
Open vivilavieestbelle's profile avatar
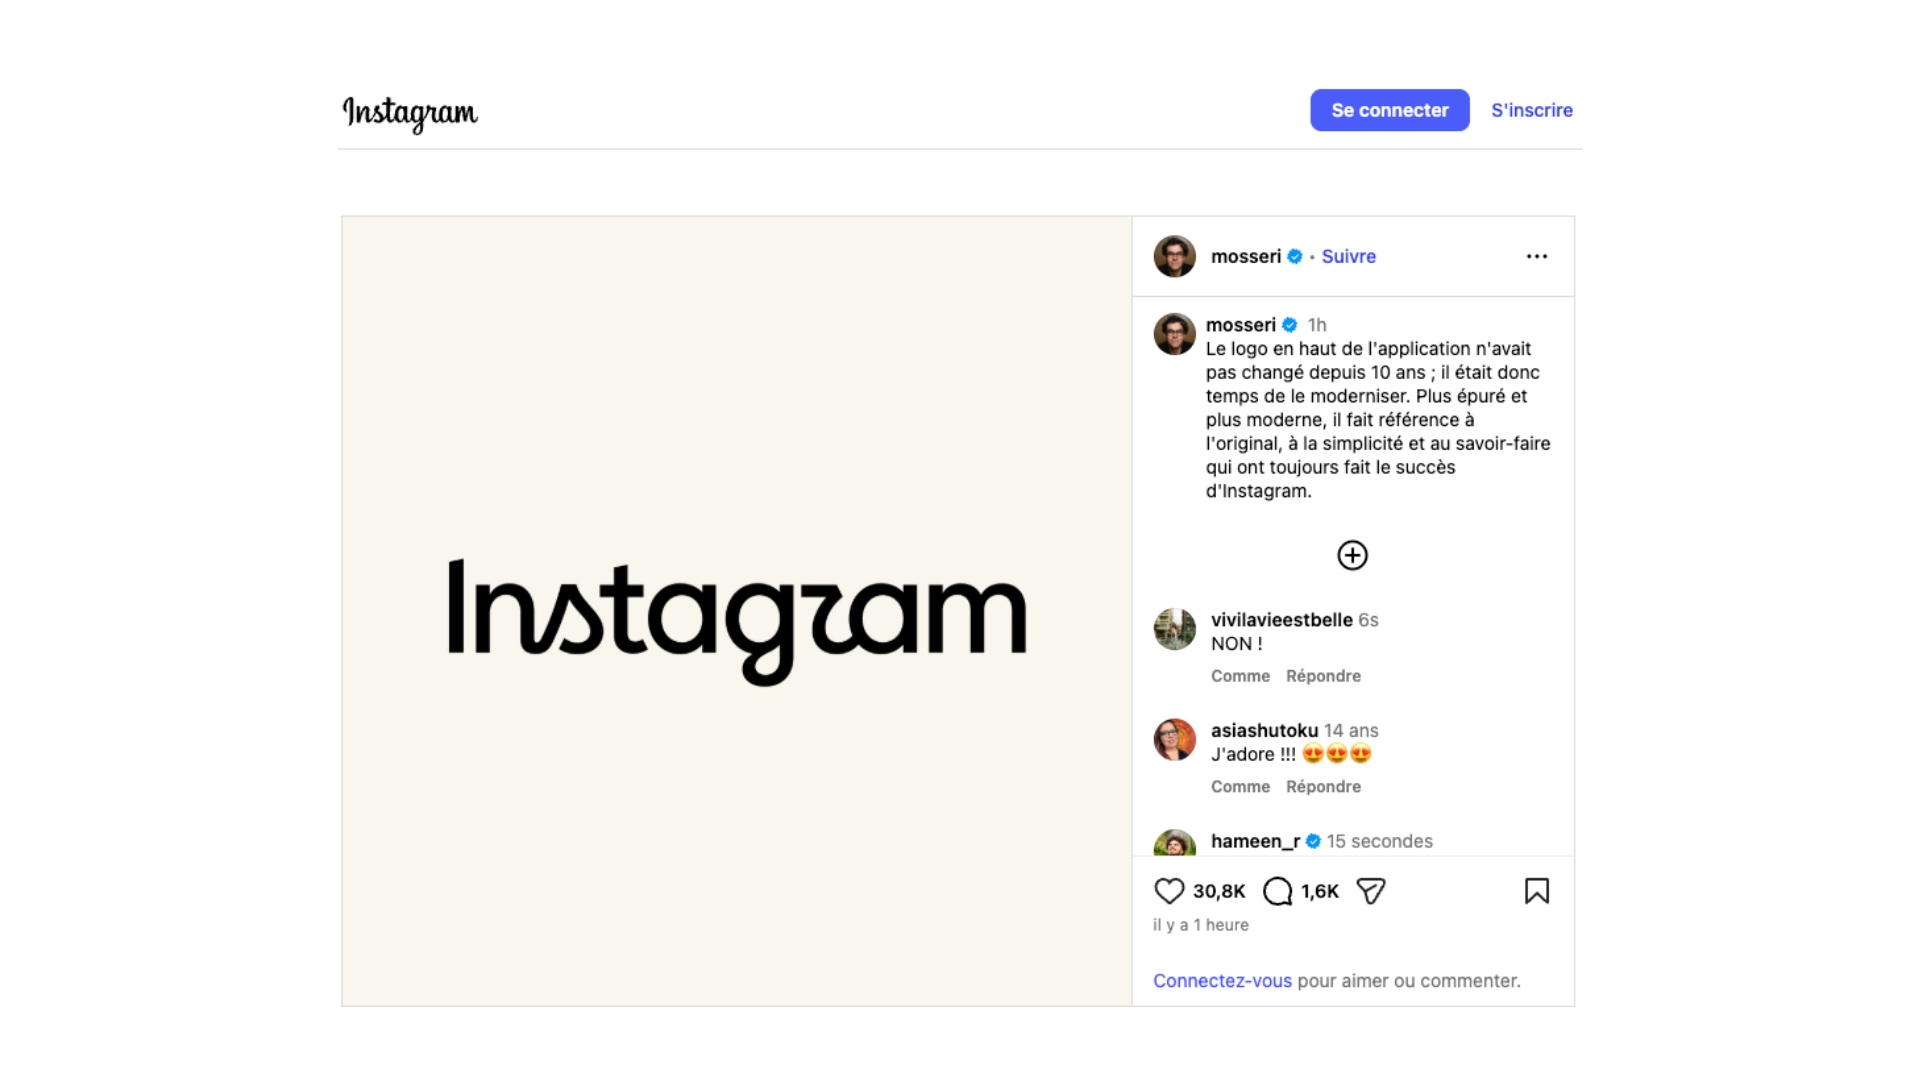pyautogui.click(x=1175, y=629)
